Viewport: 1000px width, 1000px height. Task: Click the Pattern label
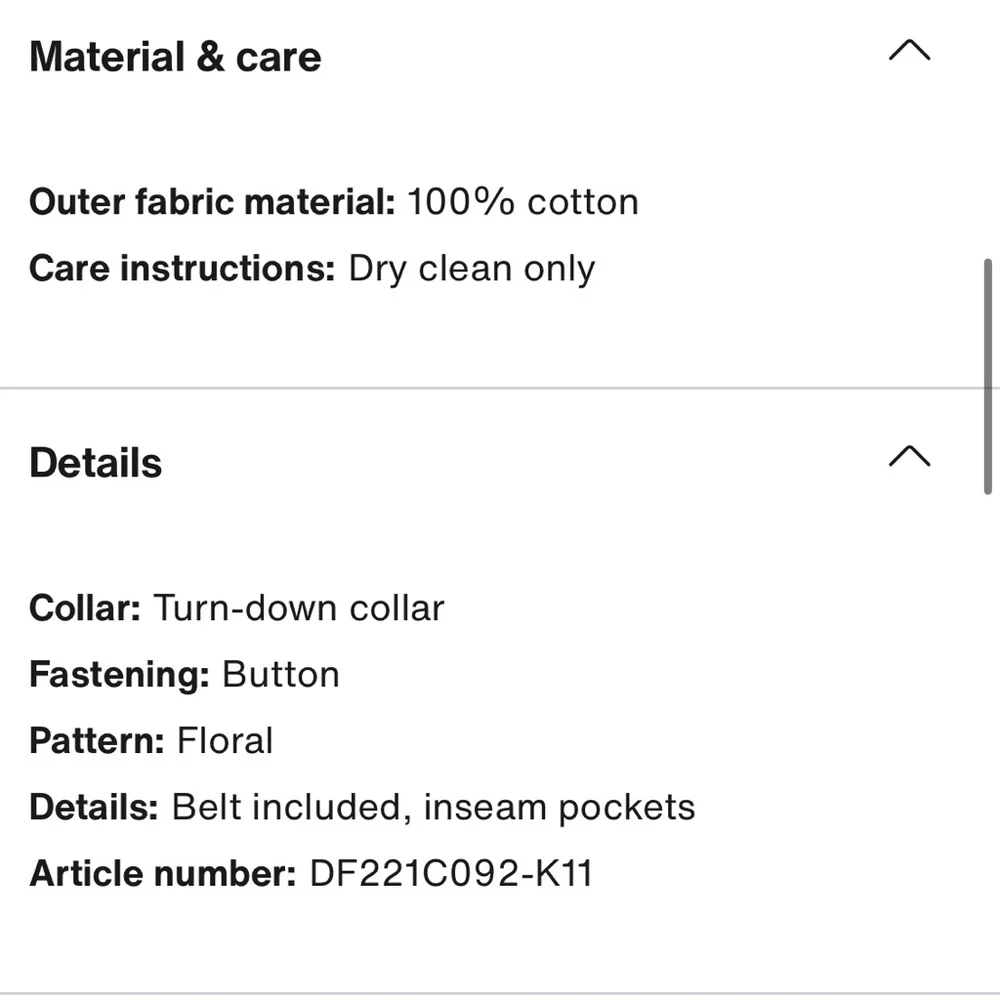(97, 741)
